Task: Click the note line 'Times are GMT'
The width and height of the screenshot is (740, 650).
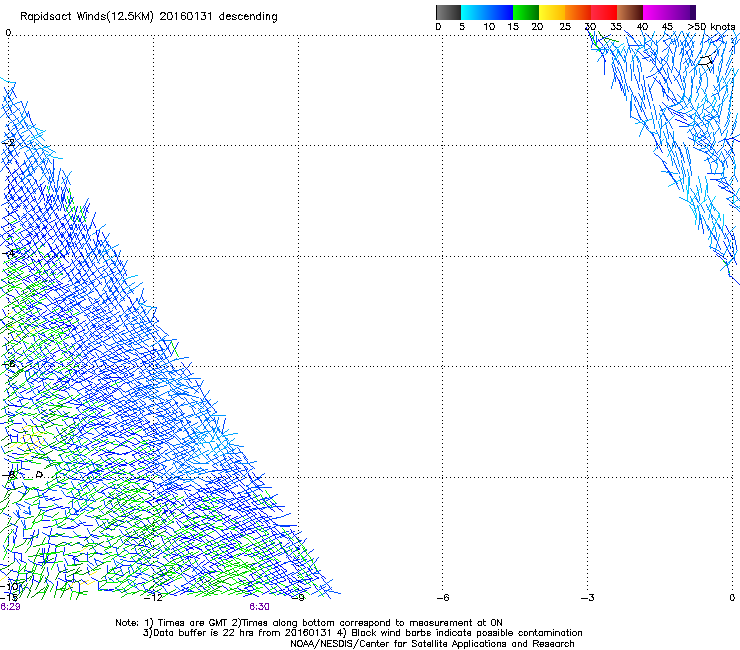Action: (191, 623)
